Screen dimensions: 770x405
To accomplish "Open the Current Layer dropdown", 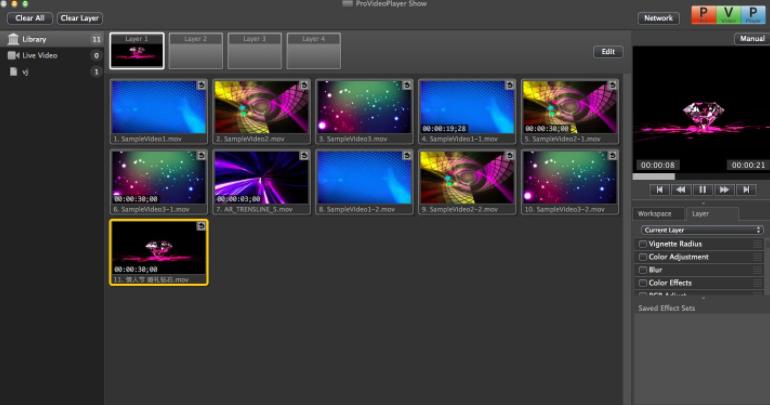I will 703,230.
